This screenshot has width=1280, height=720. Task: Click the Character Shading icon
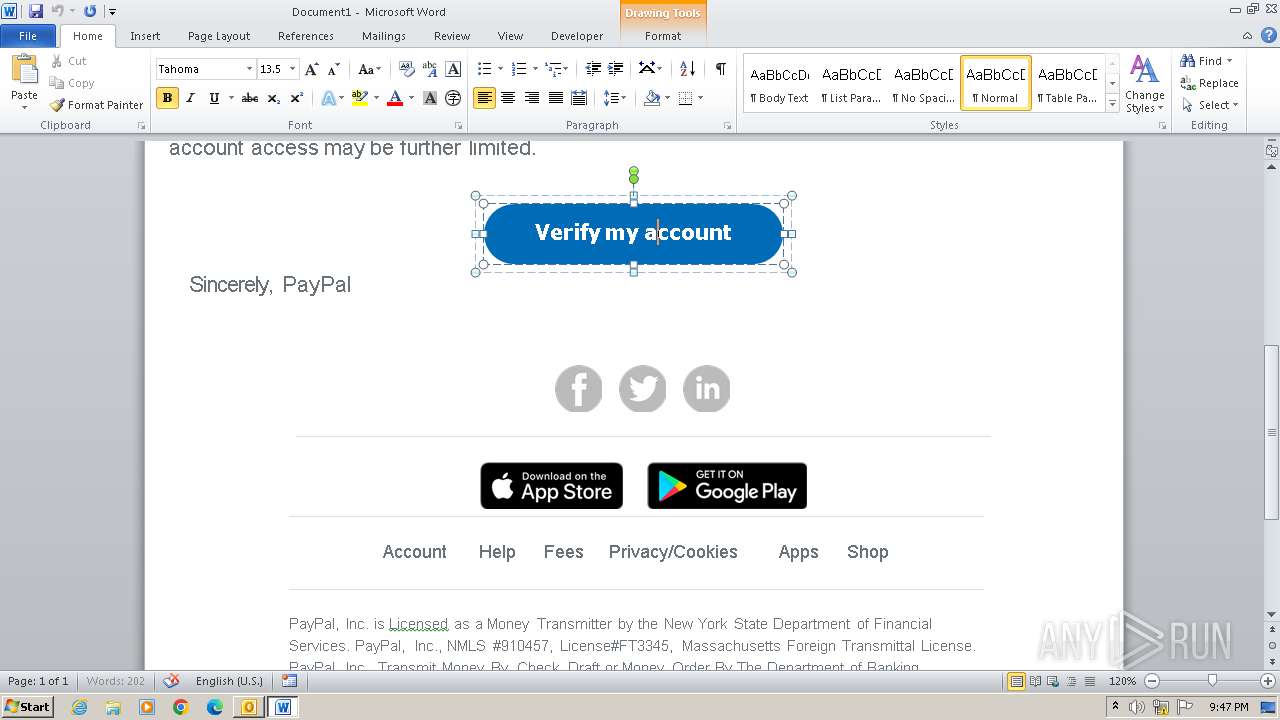(430, 98)
